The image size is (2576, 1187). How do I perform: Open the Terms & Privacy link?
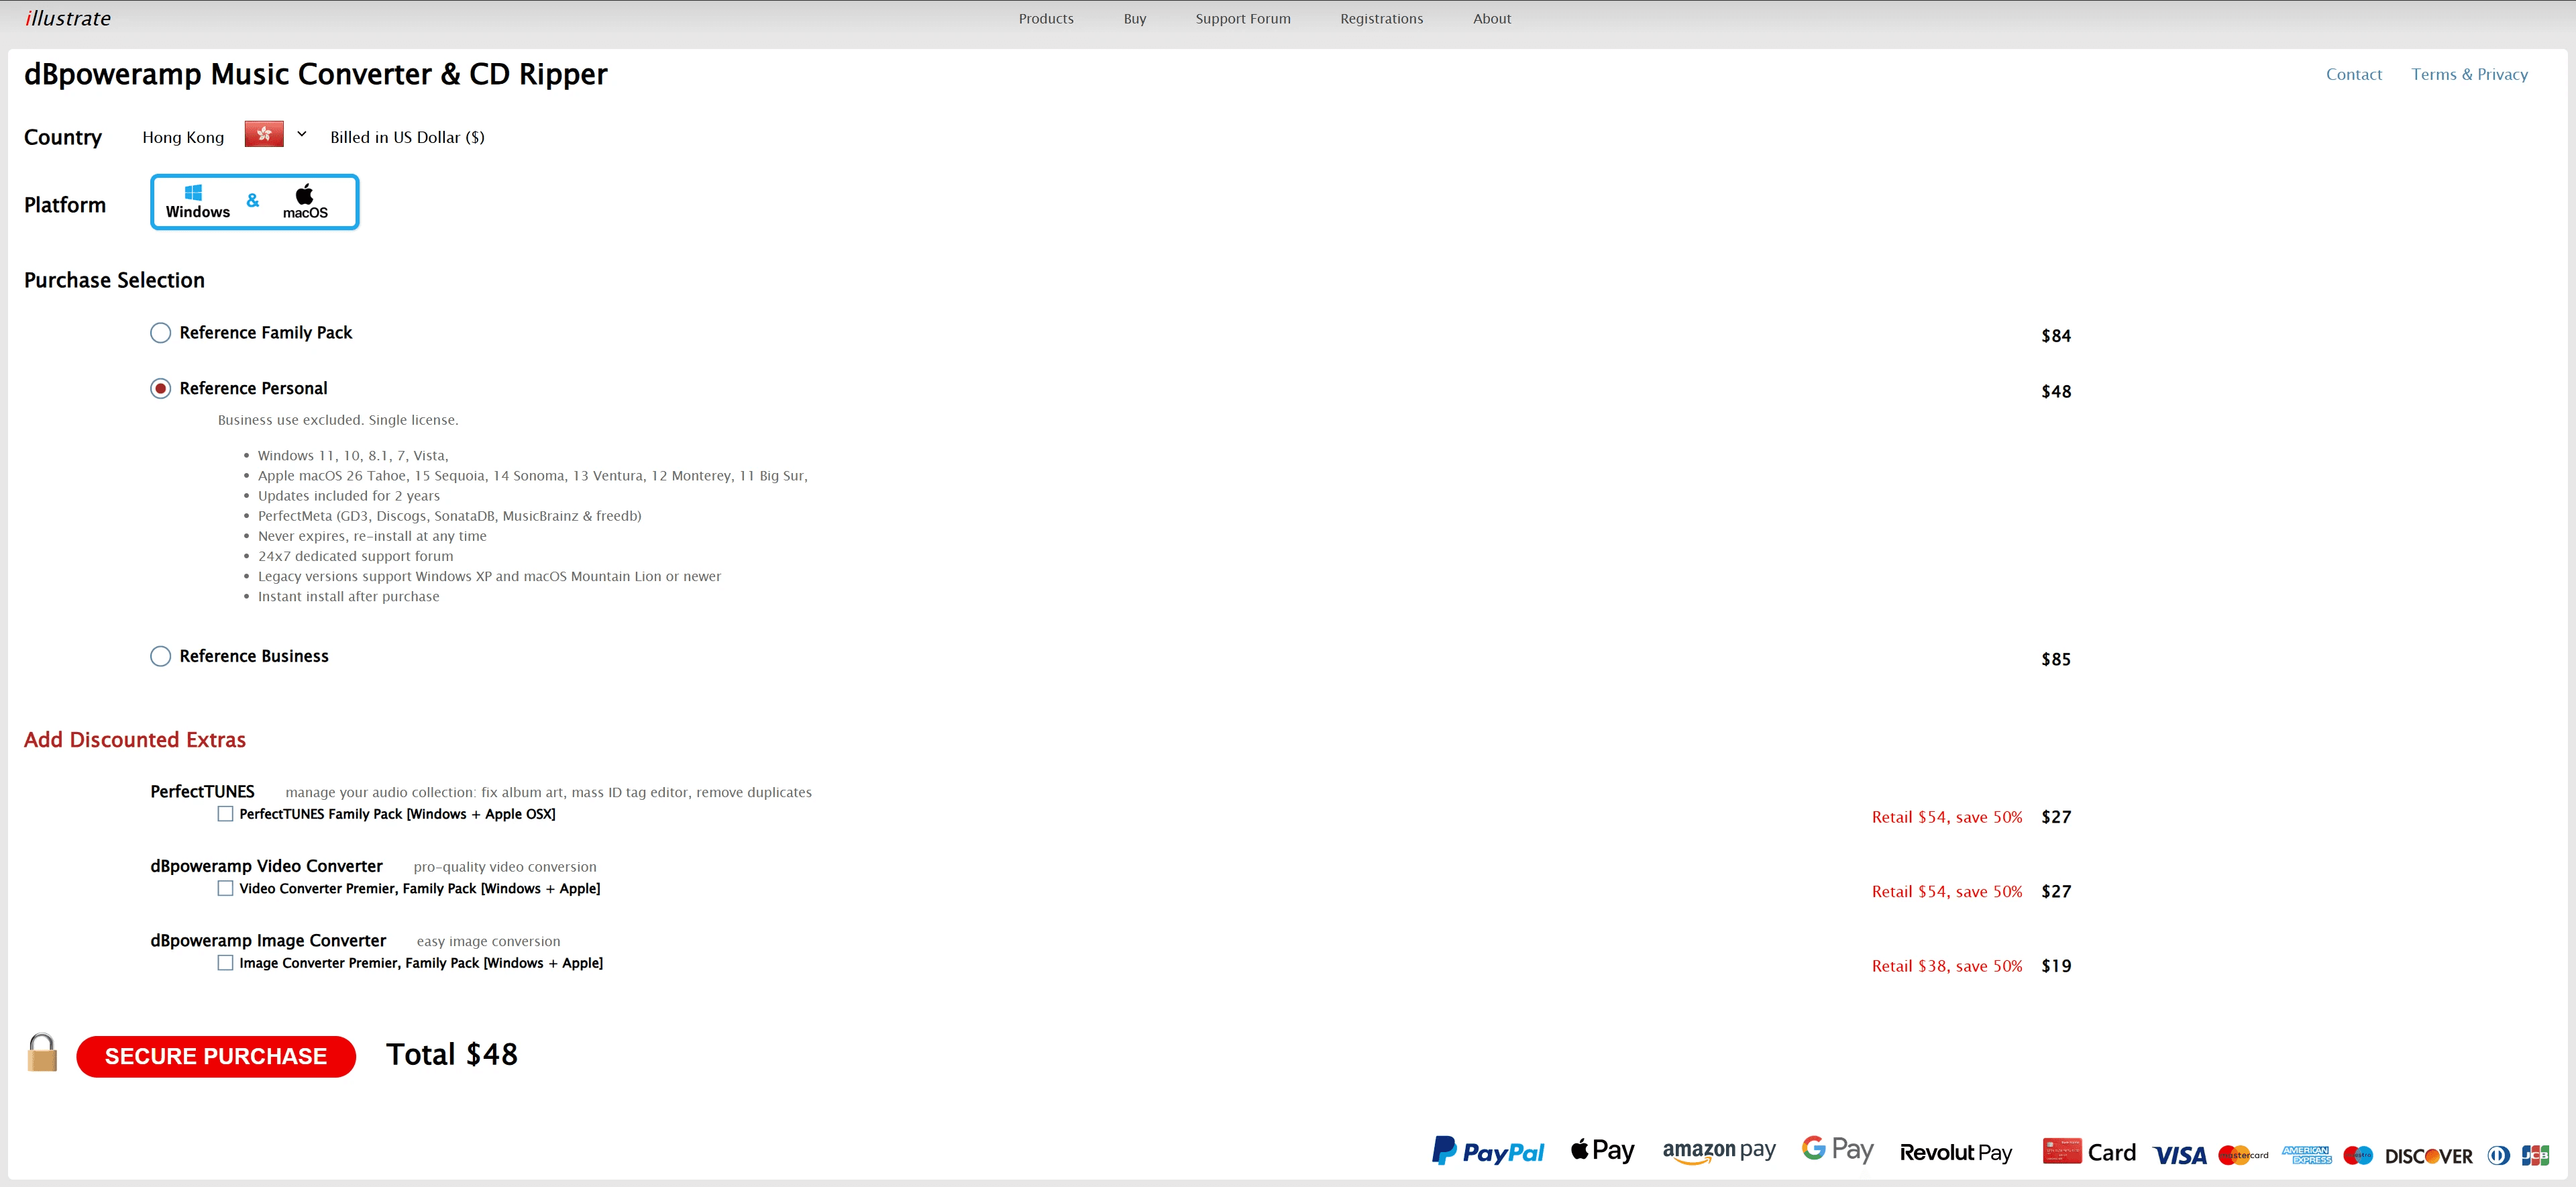[x=2469, y=74]
